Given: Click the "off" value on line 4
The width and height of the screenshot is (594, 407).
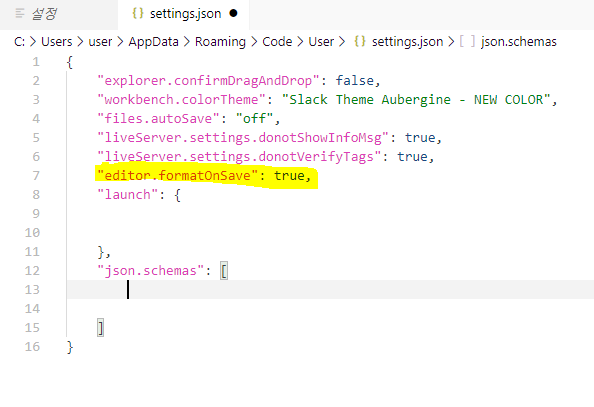Looking at the screenshot, I should pos(254,119).
